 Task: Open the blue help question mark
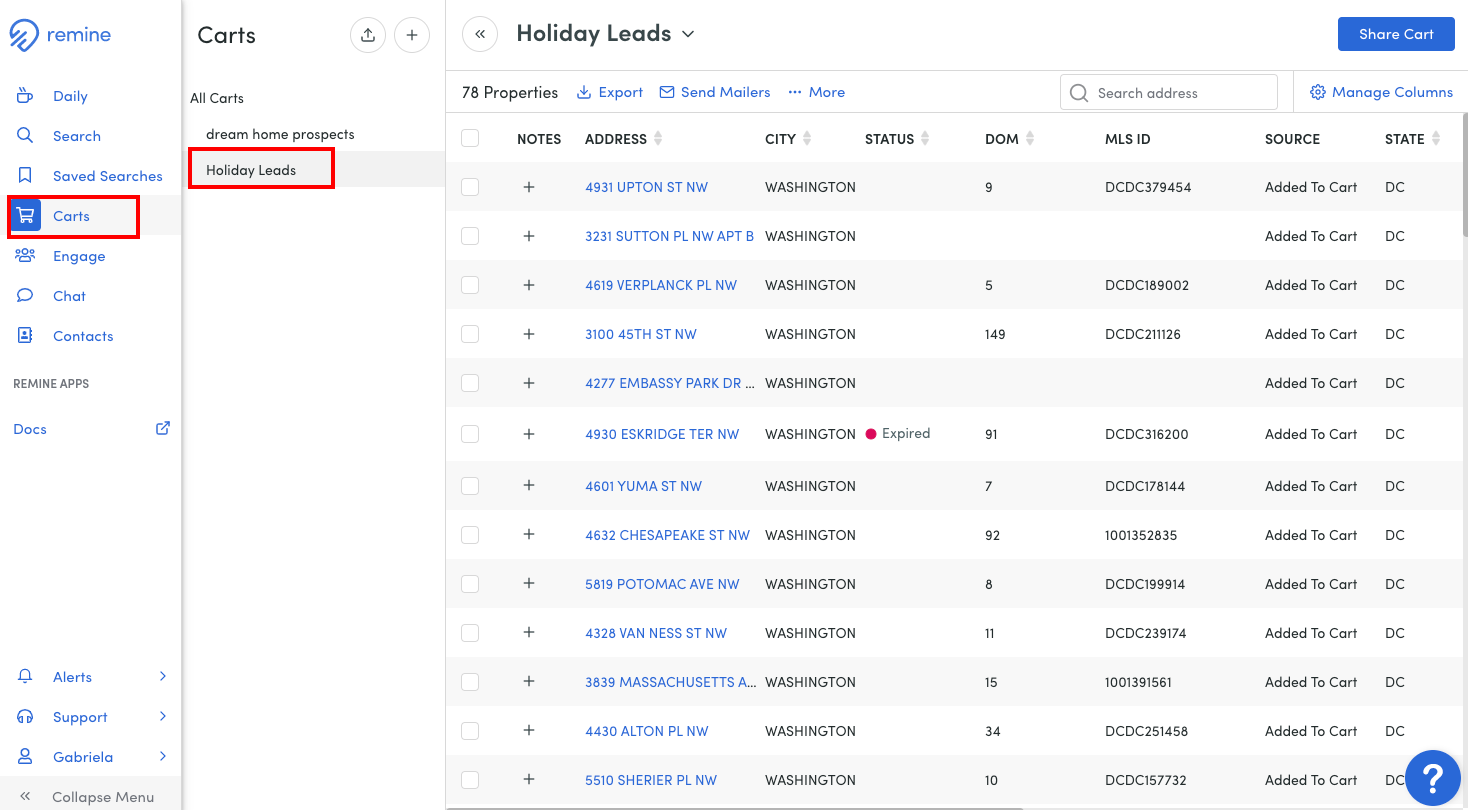(x=1433, y=777)
